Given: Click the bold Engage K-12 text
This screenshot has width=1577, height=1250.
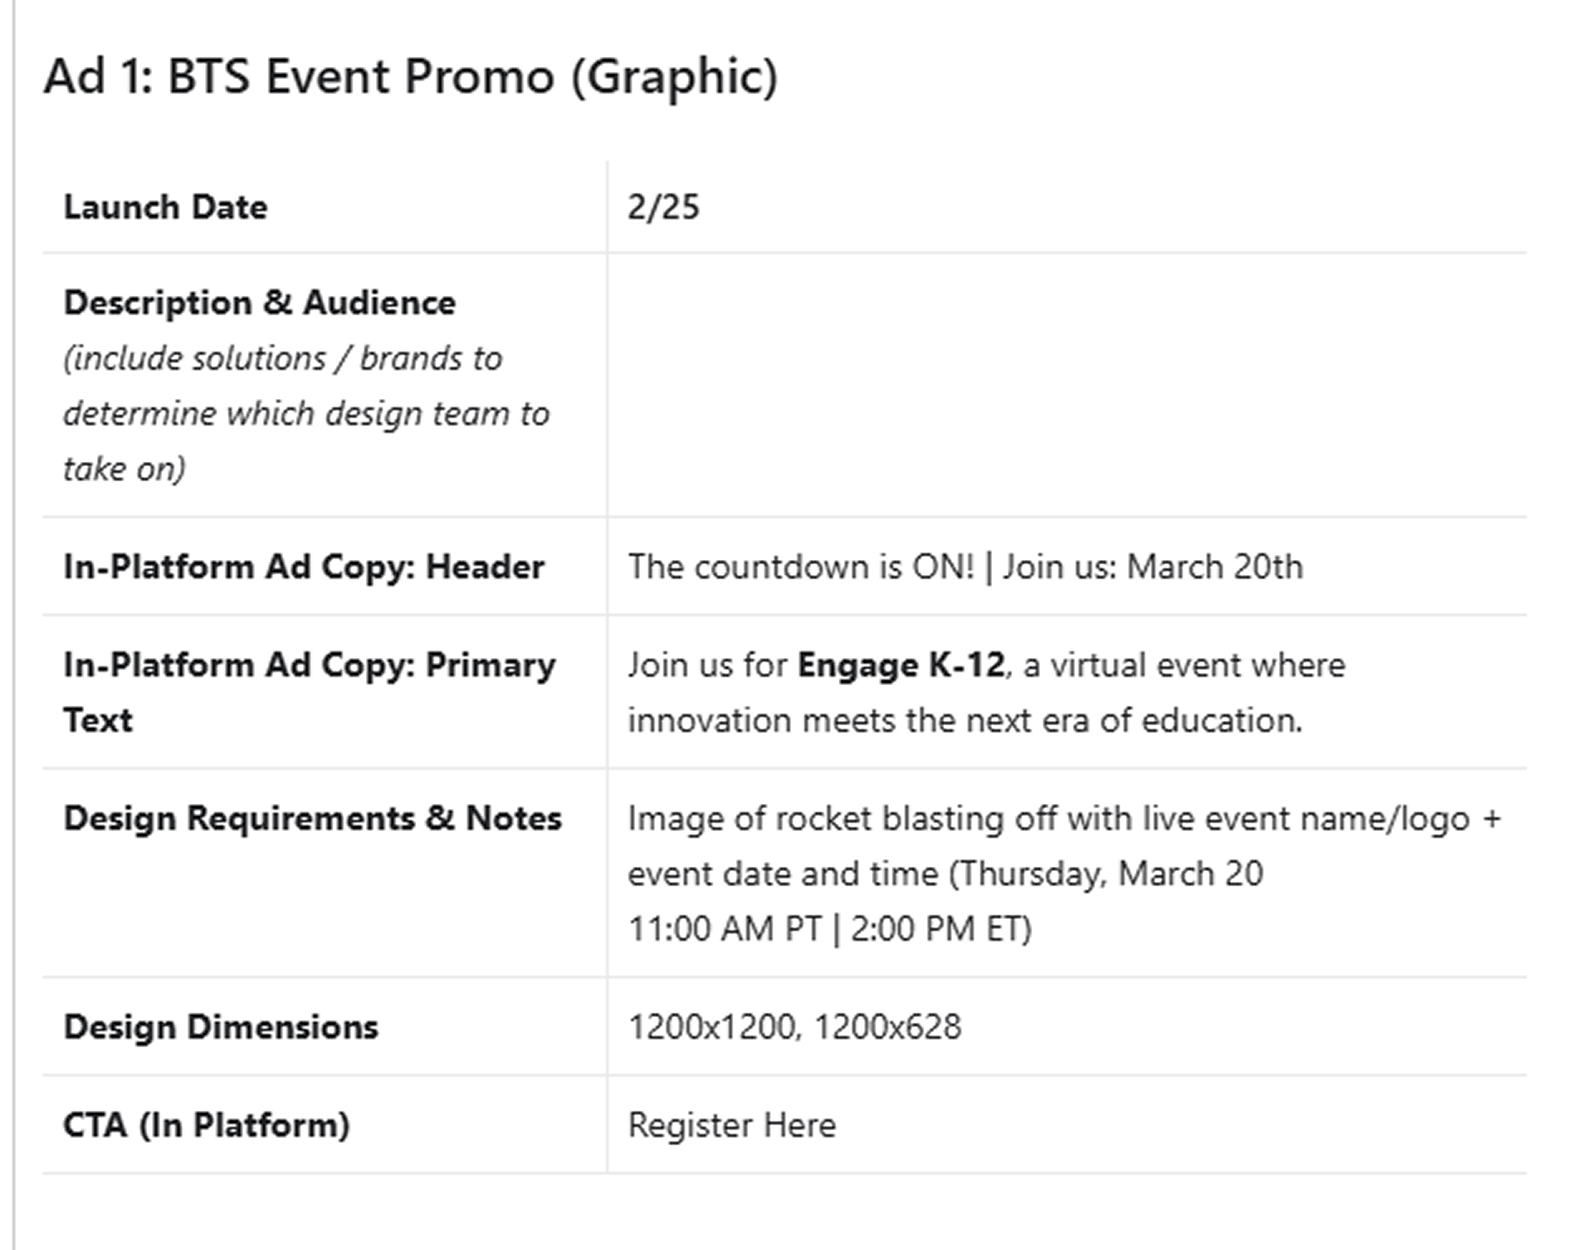Looking at the screenshot, I should [901, 665].
